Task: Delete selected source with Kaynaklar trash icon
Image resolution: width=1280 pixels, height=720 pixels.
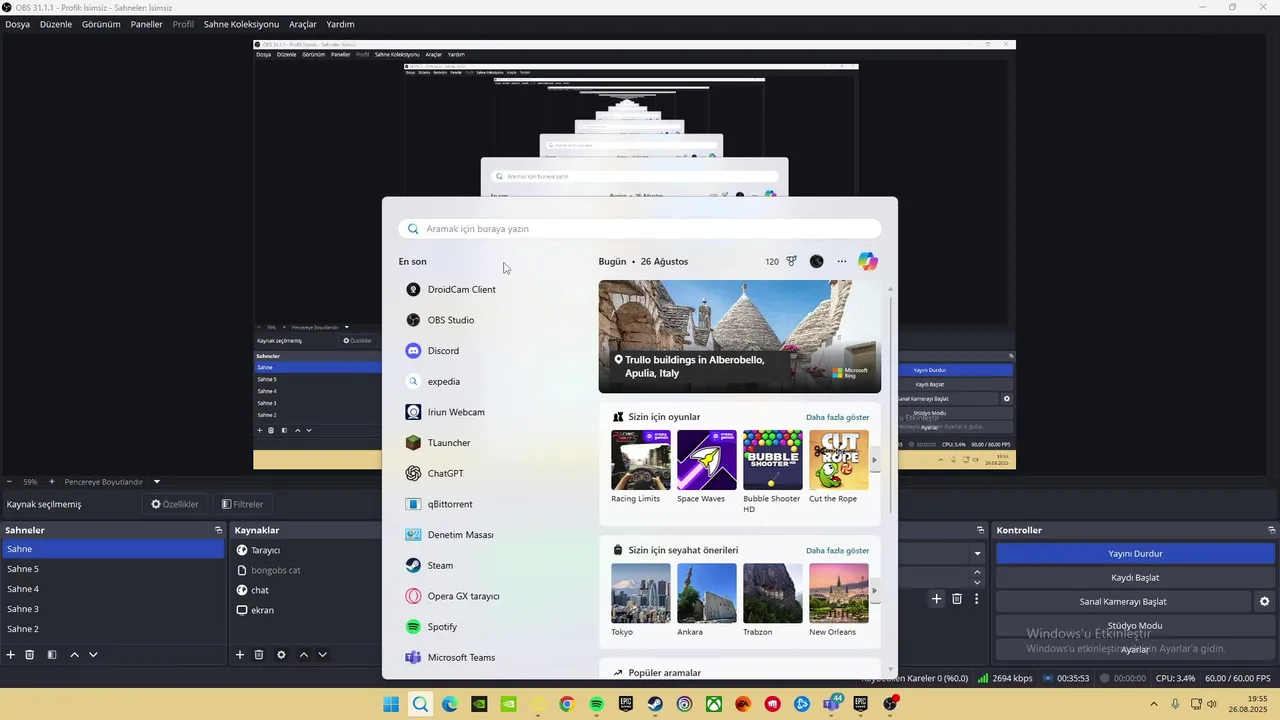Action: [x=259, y=655]
